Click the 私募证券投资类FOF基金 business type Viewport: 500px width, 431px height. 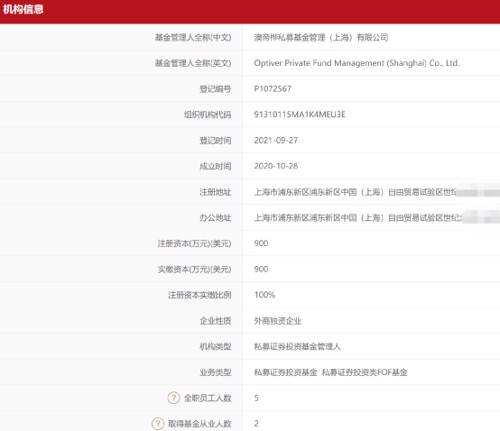(365, 372)
